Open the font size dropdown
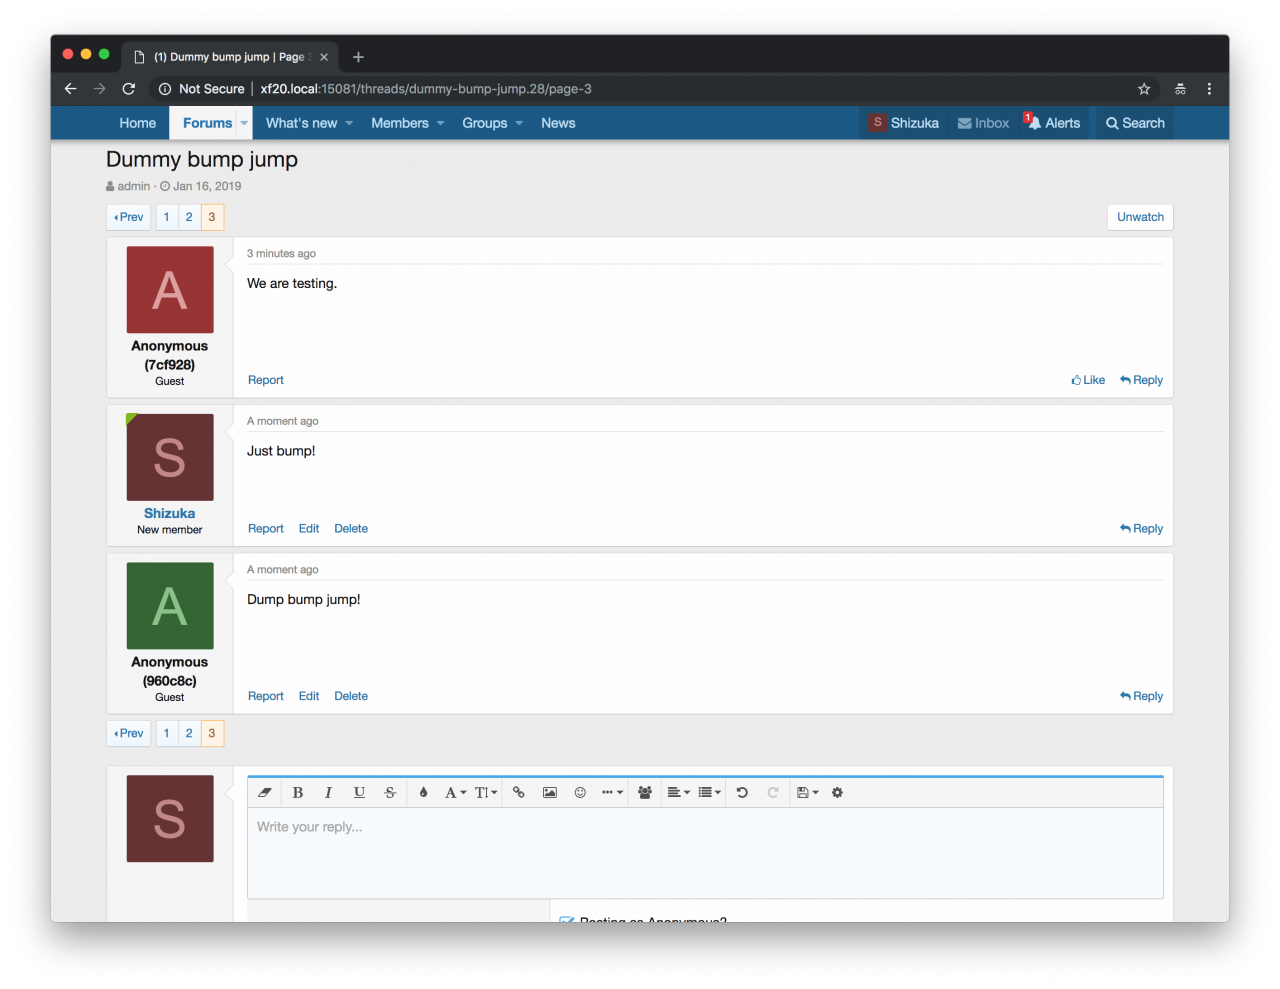Image resolution: width=1280 pixels, height=989 pixels. tap(486, 793)
